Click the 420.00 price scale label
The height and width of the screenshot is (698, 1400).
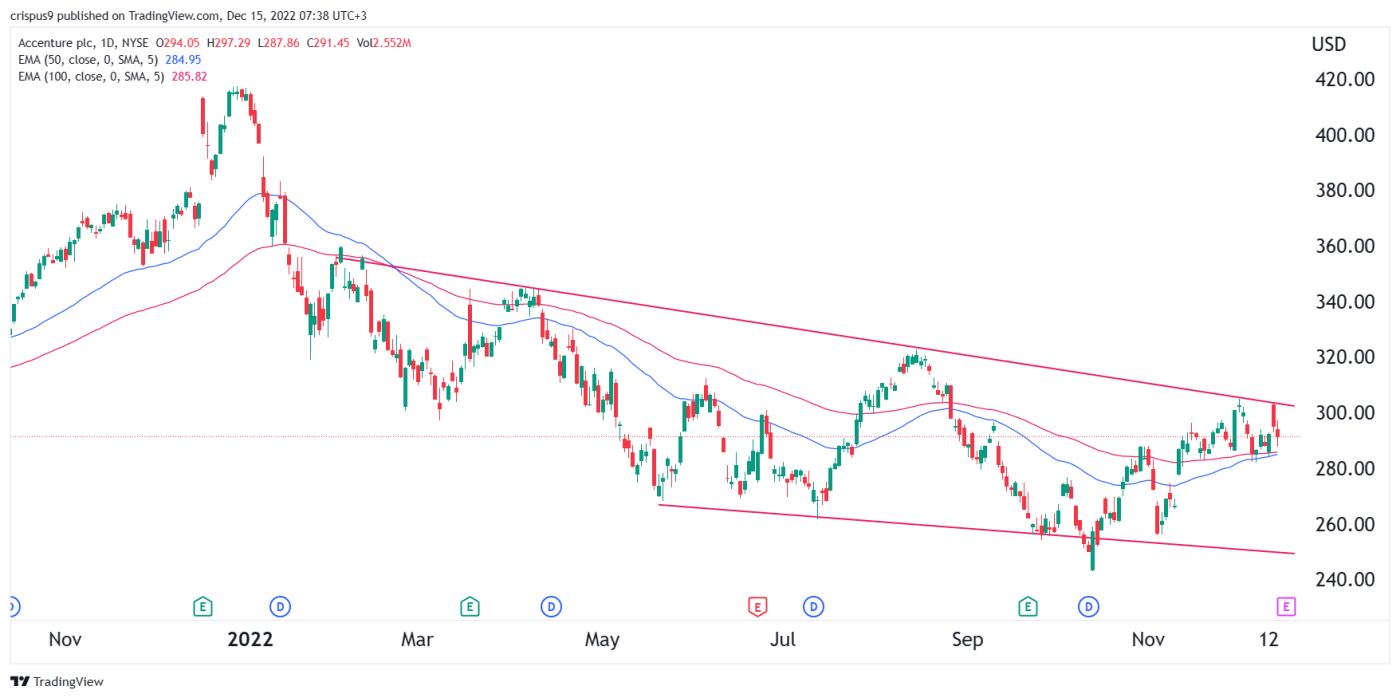pos(1344,80)
